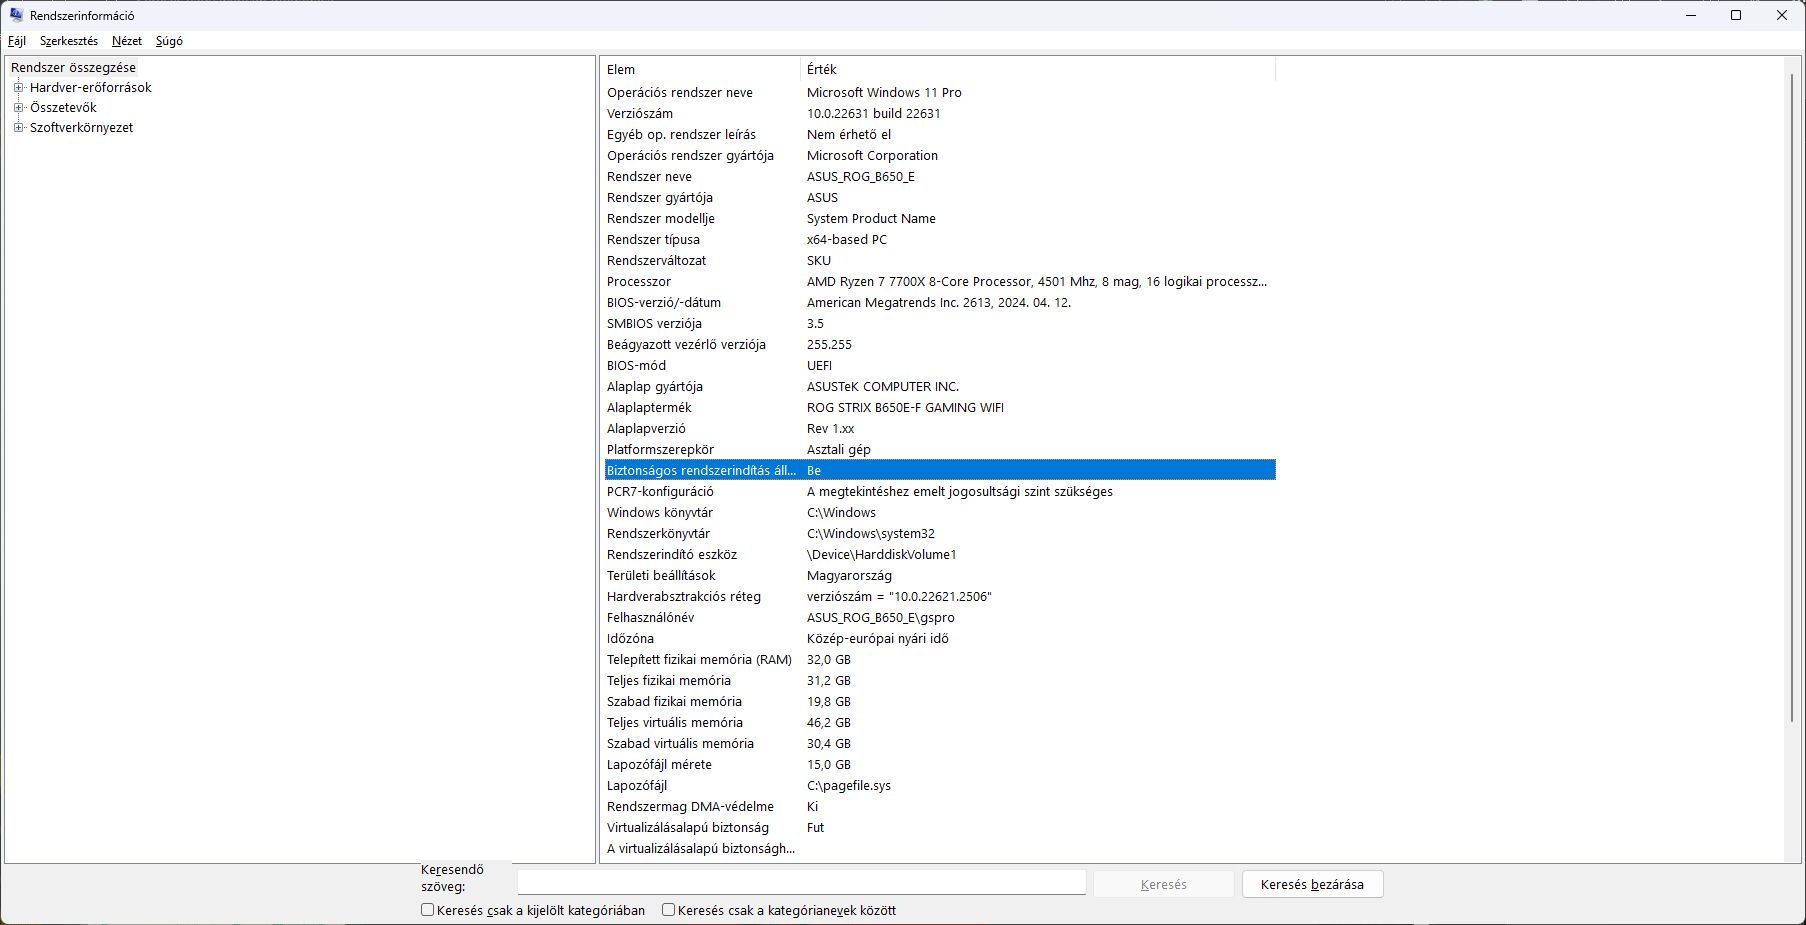Select the Teljes fizikai memória row

[x=940, y=680]
